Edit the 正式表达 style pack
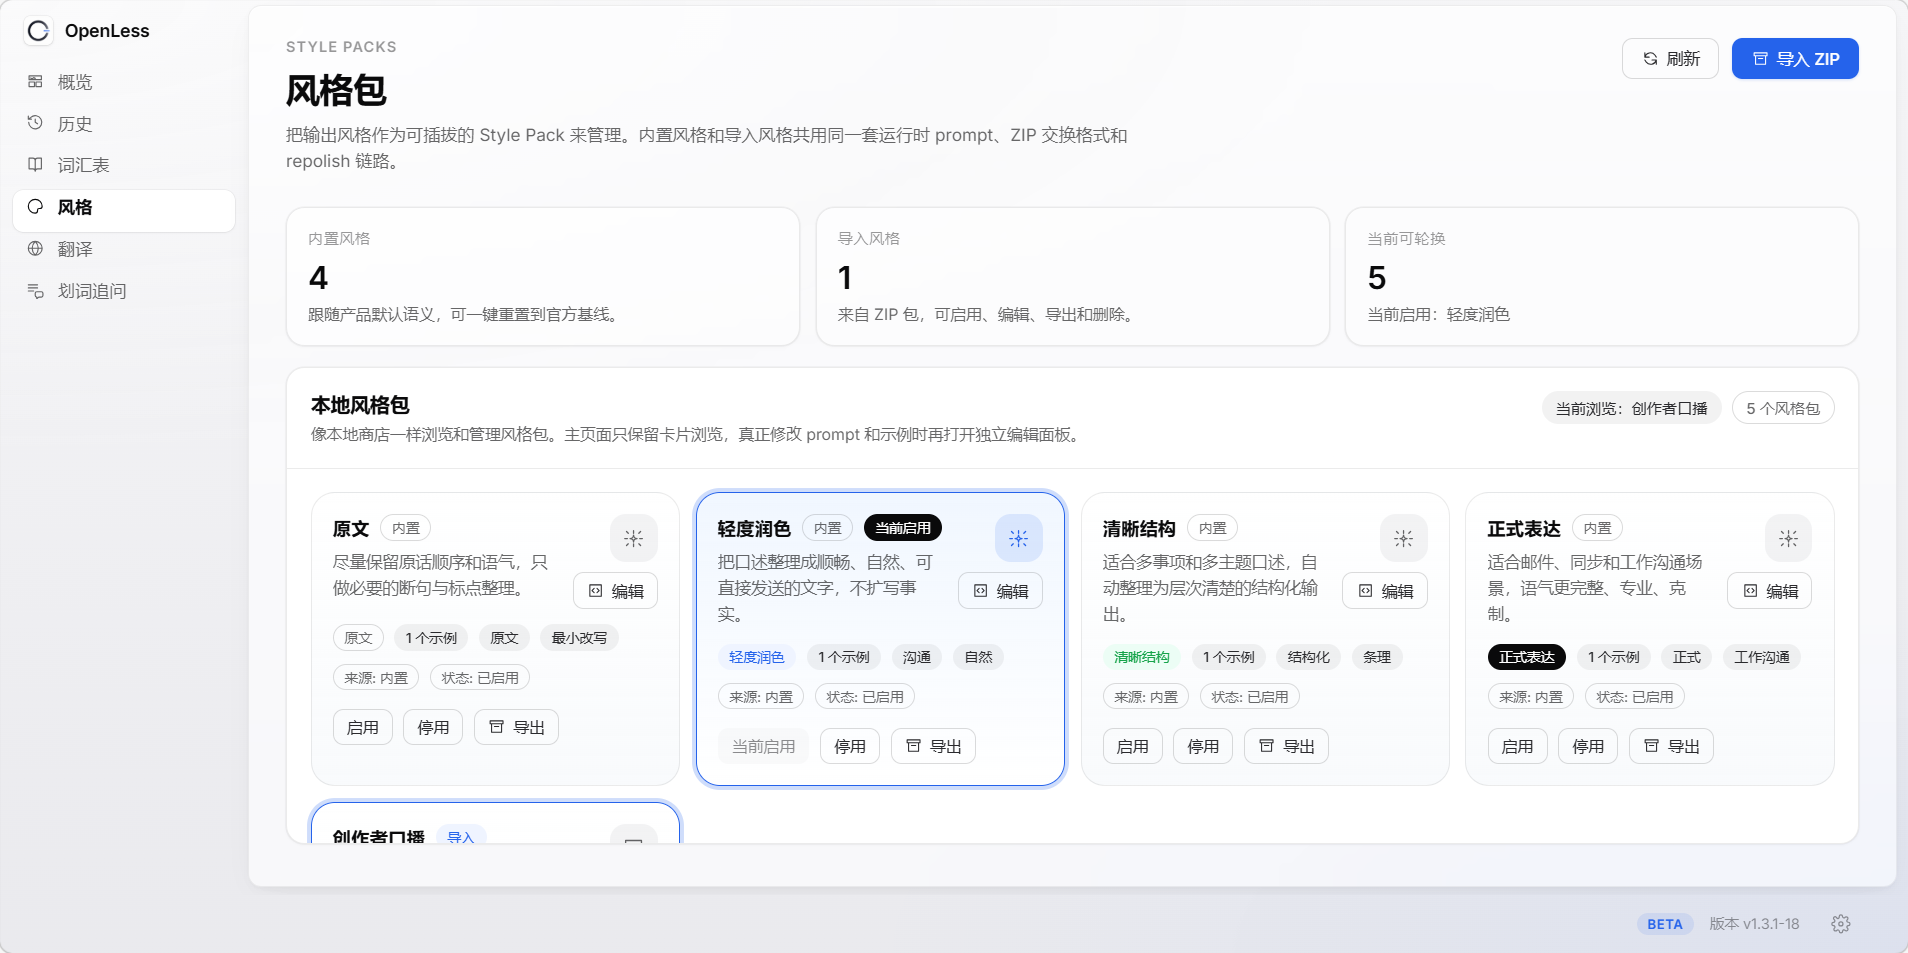The image size is (1908, 953). click(1770, 591)
